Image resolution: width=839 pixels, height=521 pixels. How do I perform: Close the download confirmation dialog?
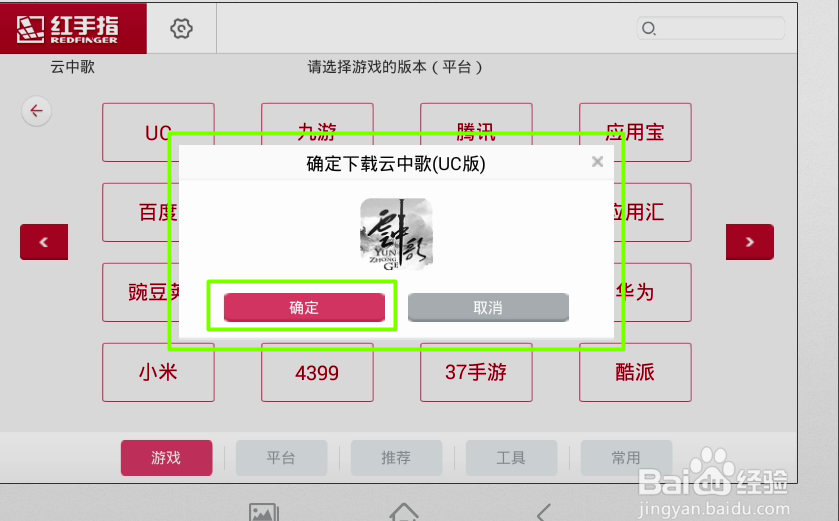(x=598, y=162)
